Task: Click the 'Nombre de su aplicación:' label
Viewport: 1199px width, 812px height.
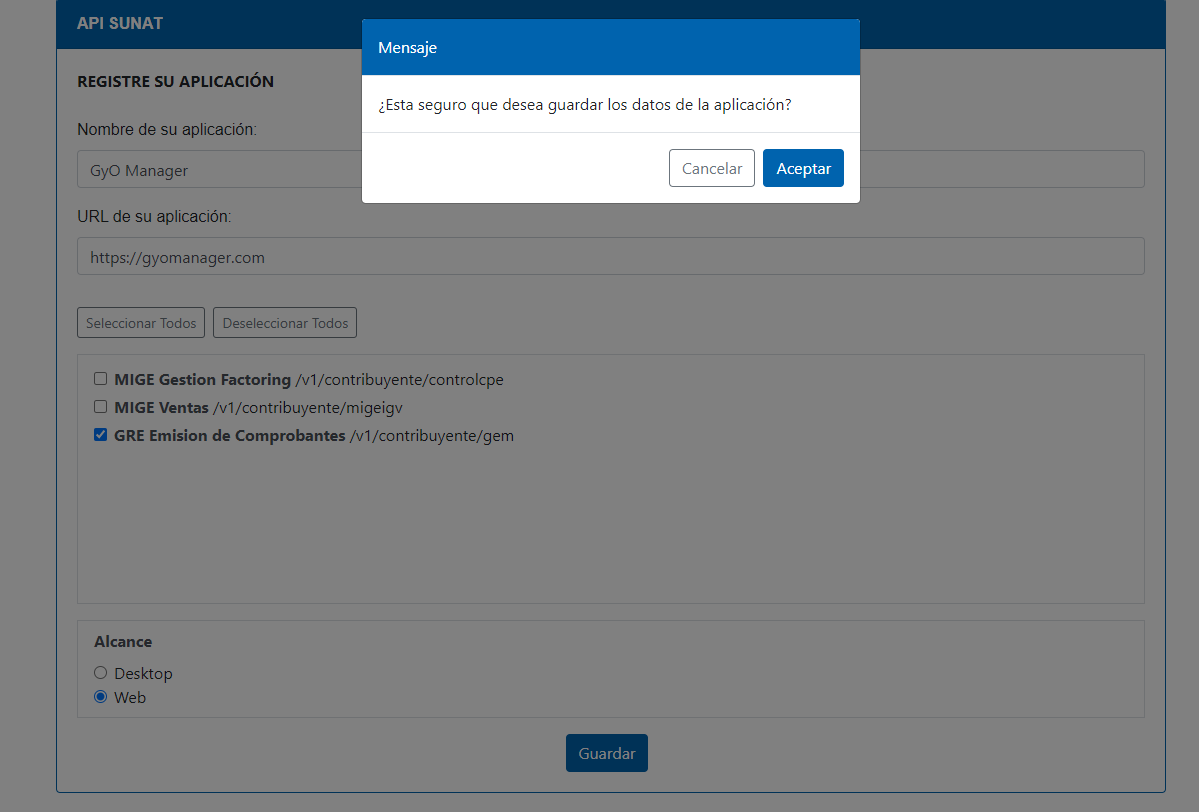Action: click(x=167, y=129)
